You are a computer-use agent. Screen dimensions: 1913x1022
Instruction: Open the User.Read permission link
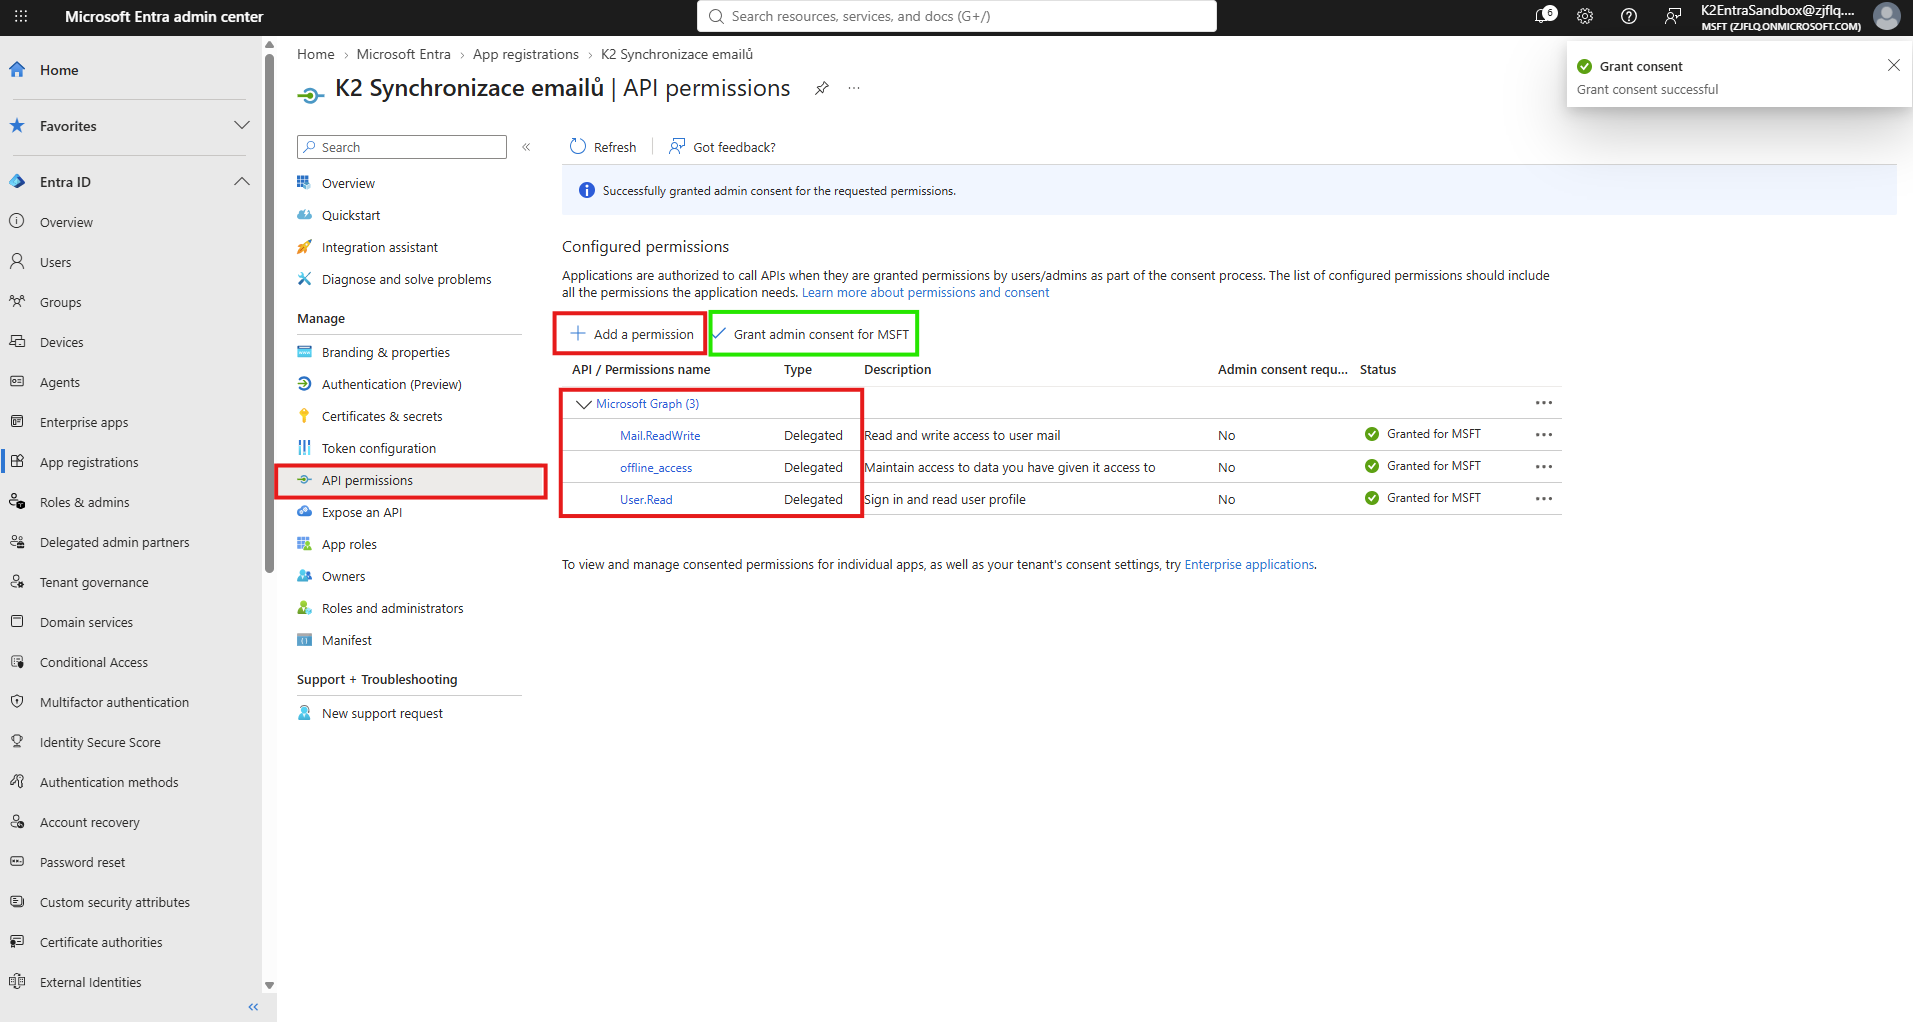pyautogui.click(x=646, y=500)
